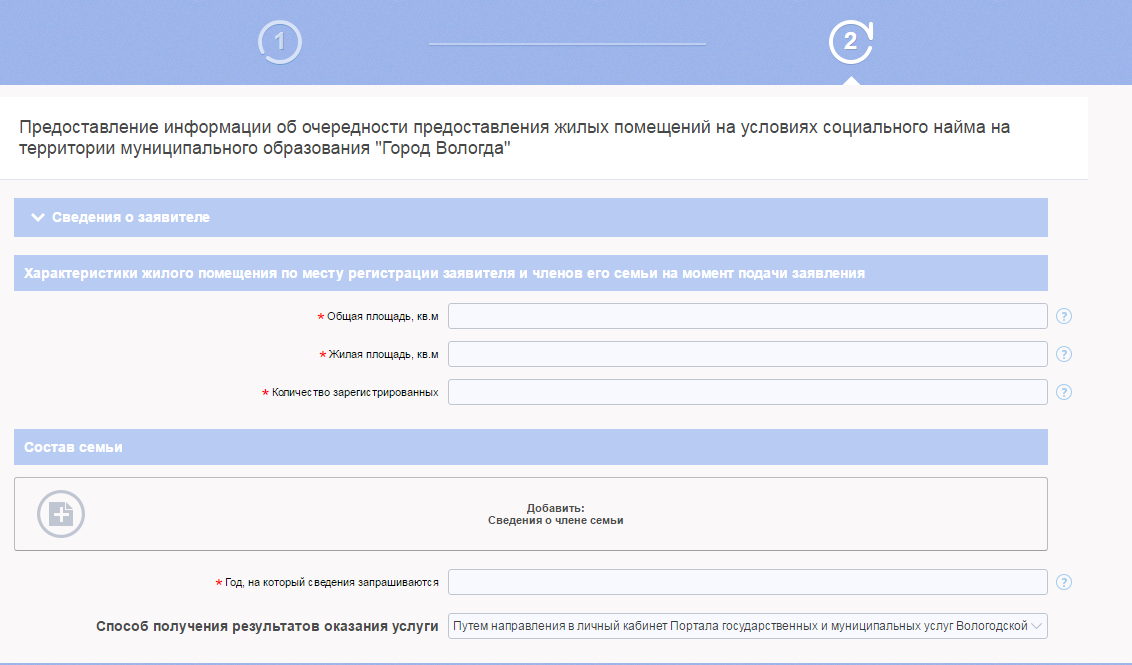Open help icon beside the year field
Image resolution: width=1132 pixels, height=665 pixels.
(x=1064, y=582)
